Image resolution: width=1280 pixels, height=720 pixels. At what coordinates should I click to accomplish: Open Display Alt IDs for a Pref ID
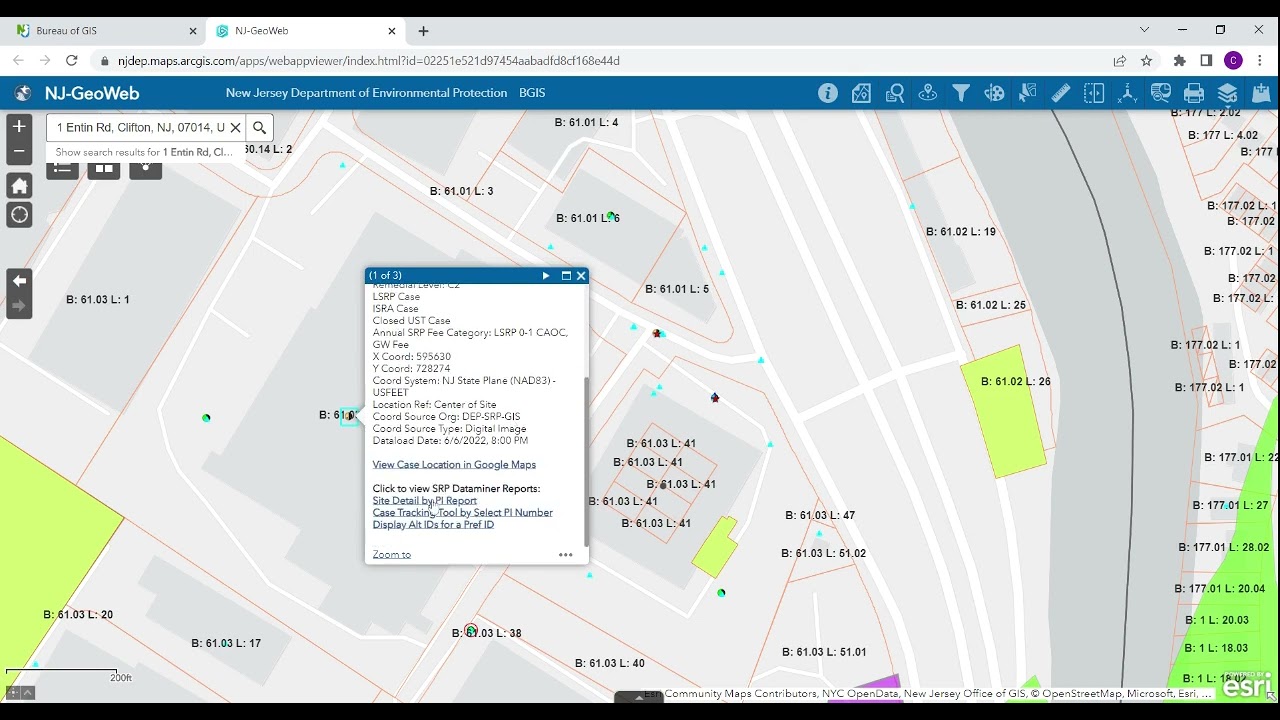click(433, 524)
